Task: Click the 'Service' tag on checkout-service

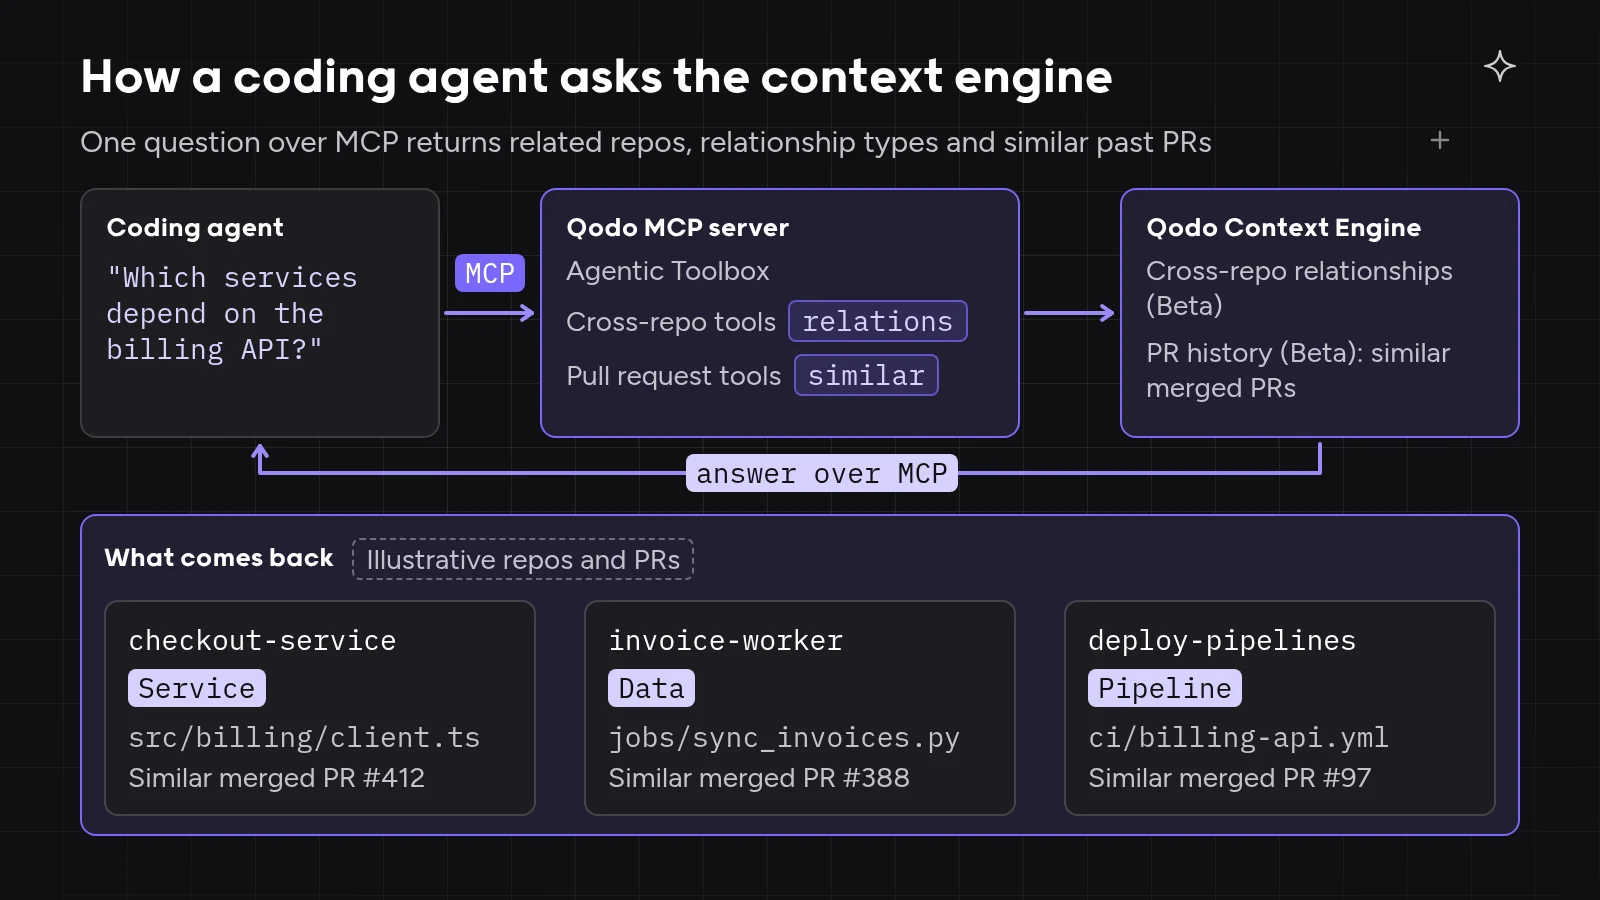Action: point(197,688)
